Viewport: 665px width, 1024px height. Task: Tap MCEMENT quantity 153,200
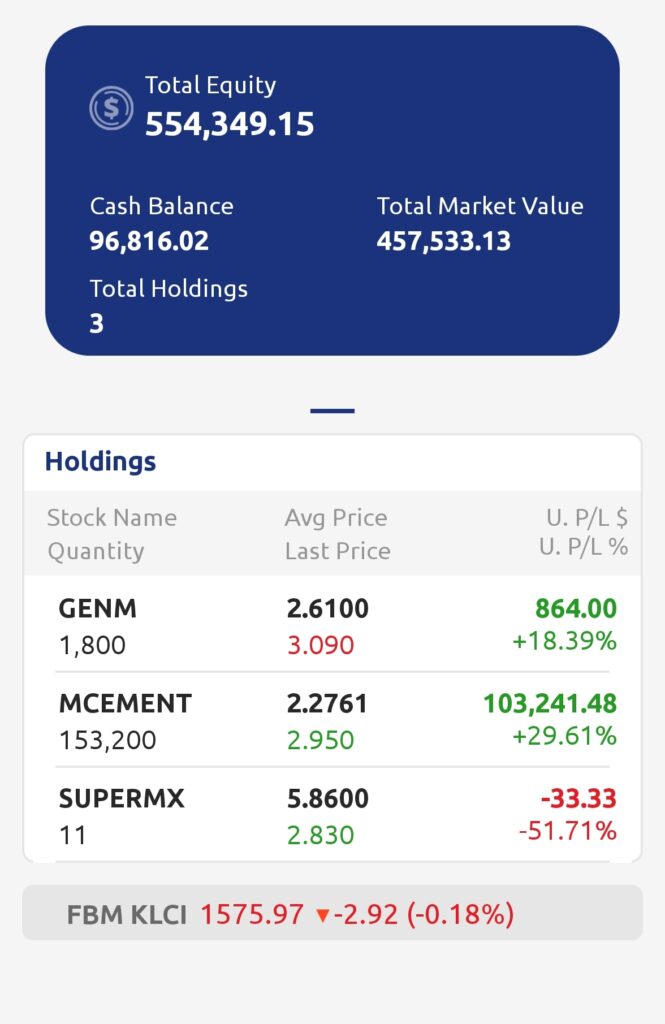(108, 741)
